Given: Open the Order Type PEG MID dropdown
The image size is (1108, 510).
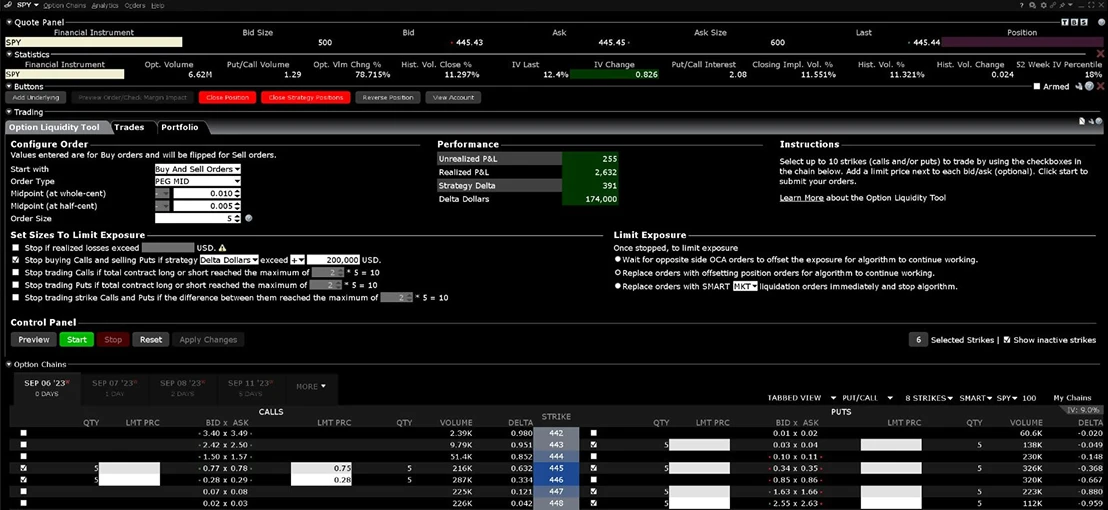Looking at the screenshot, I should pyautogui.click(x=198, y=181).
